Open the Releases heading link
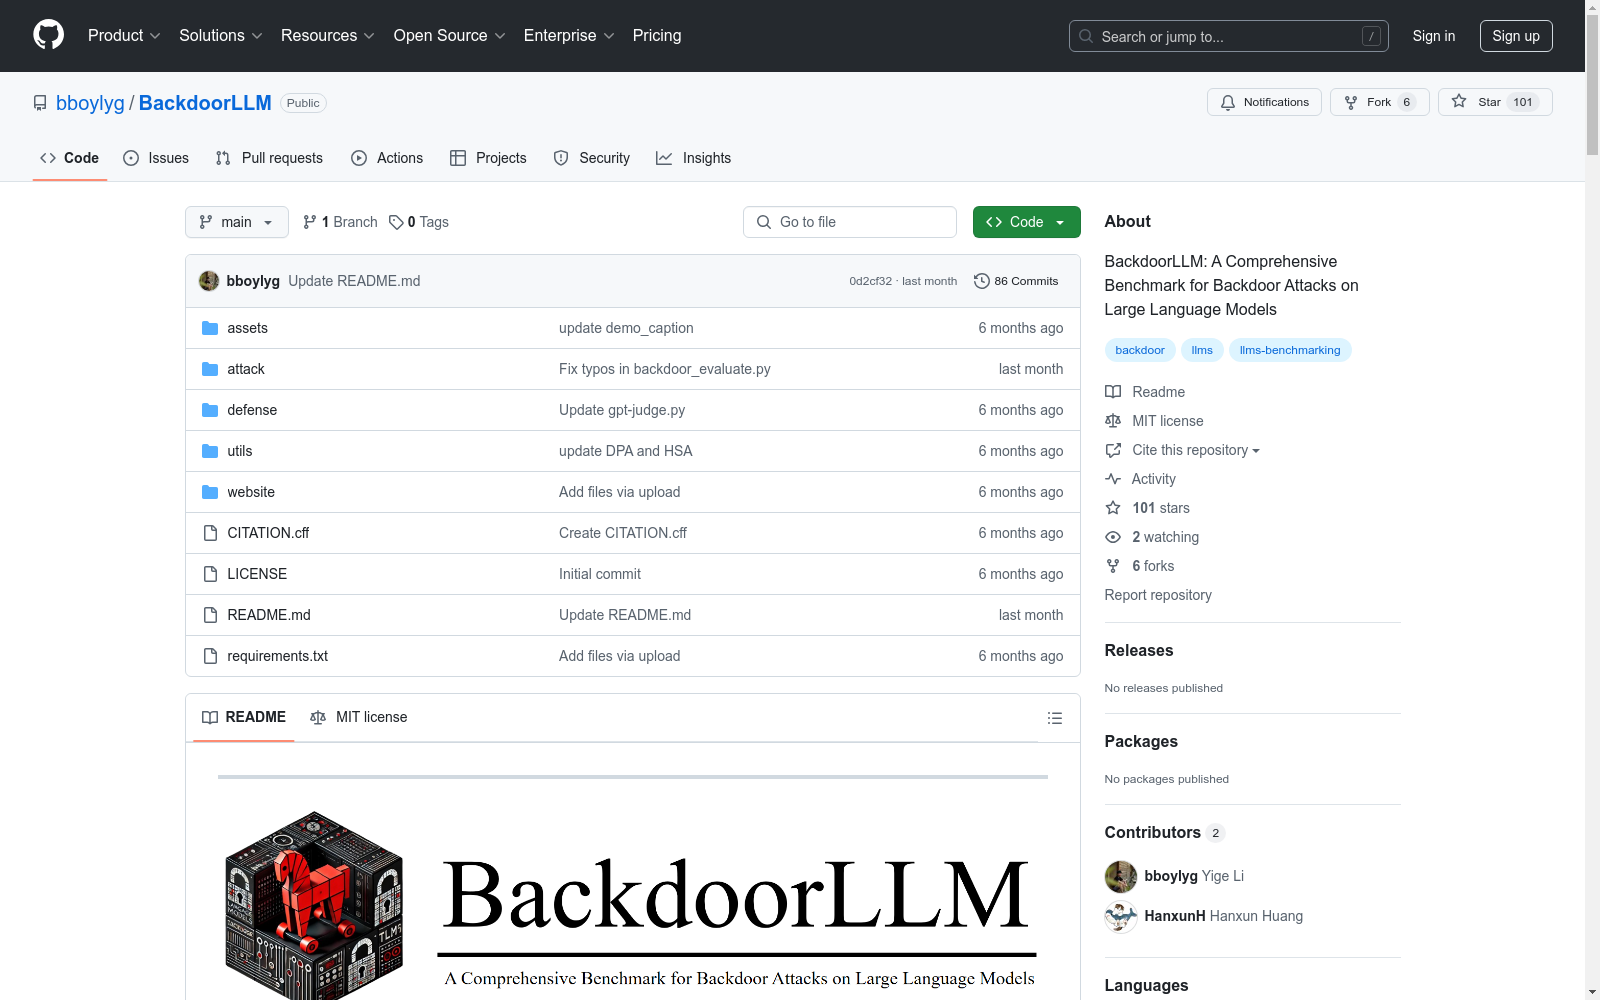This screenshot has width=1600, height=1000. 1139,650
